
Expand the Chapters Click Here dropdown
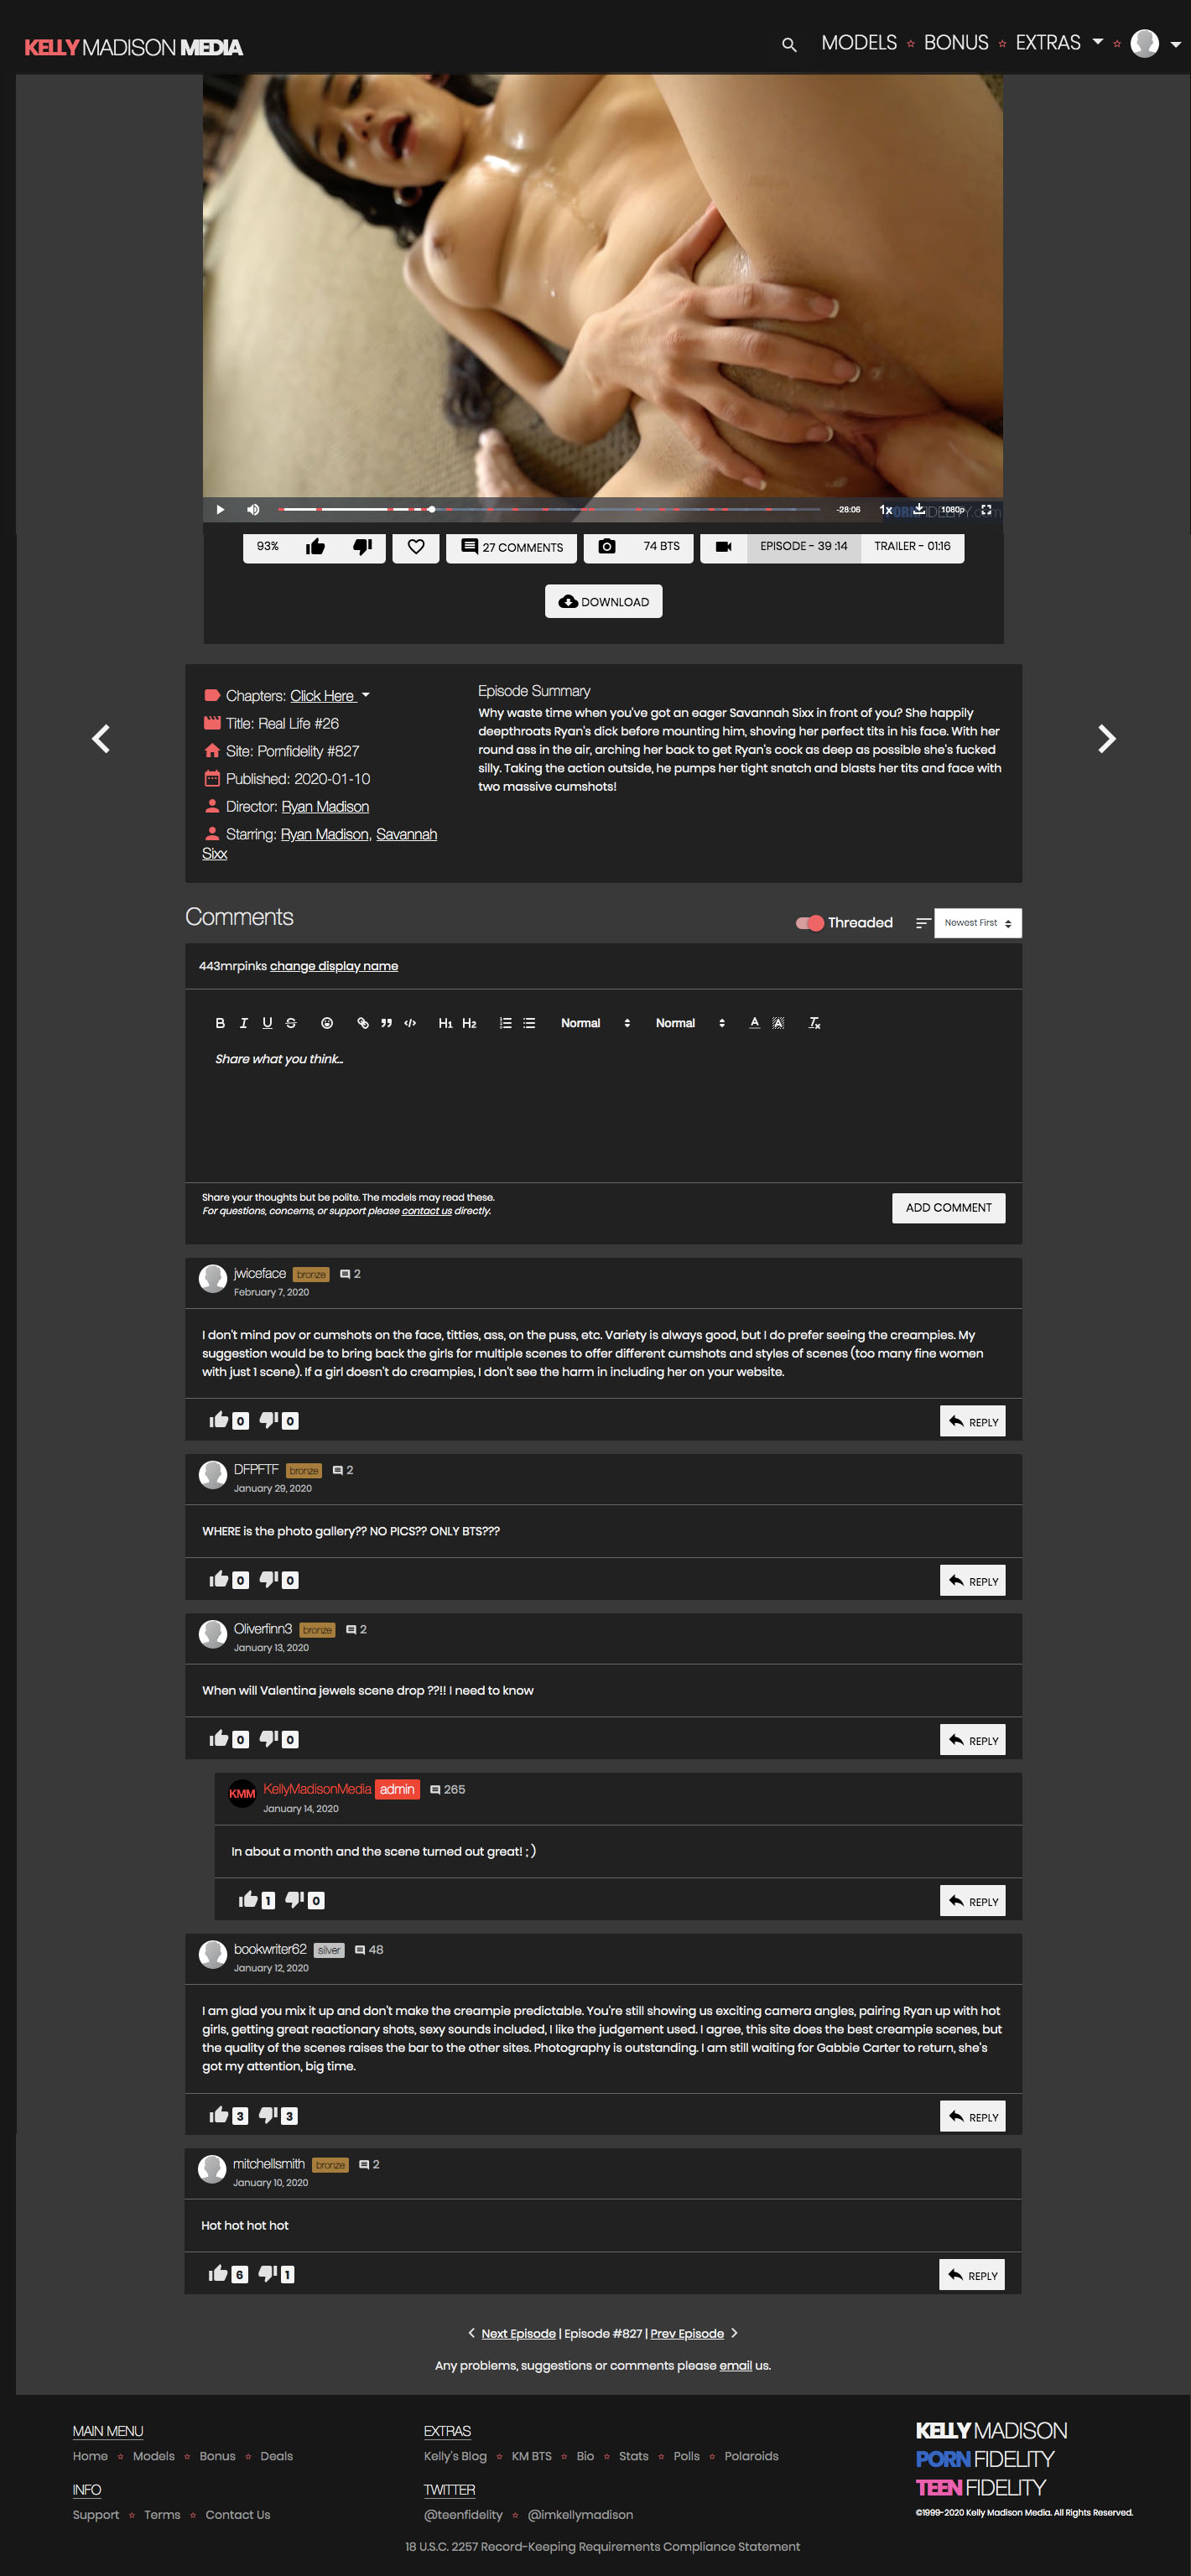pos(330,696)
